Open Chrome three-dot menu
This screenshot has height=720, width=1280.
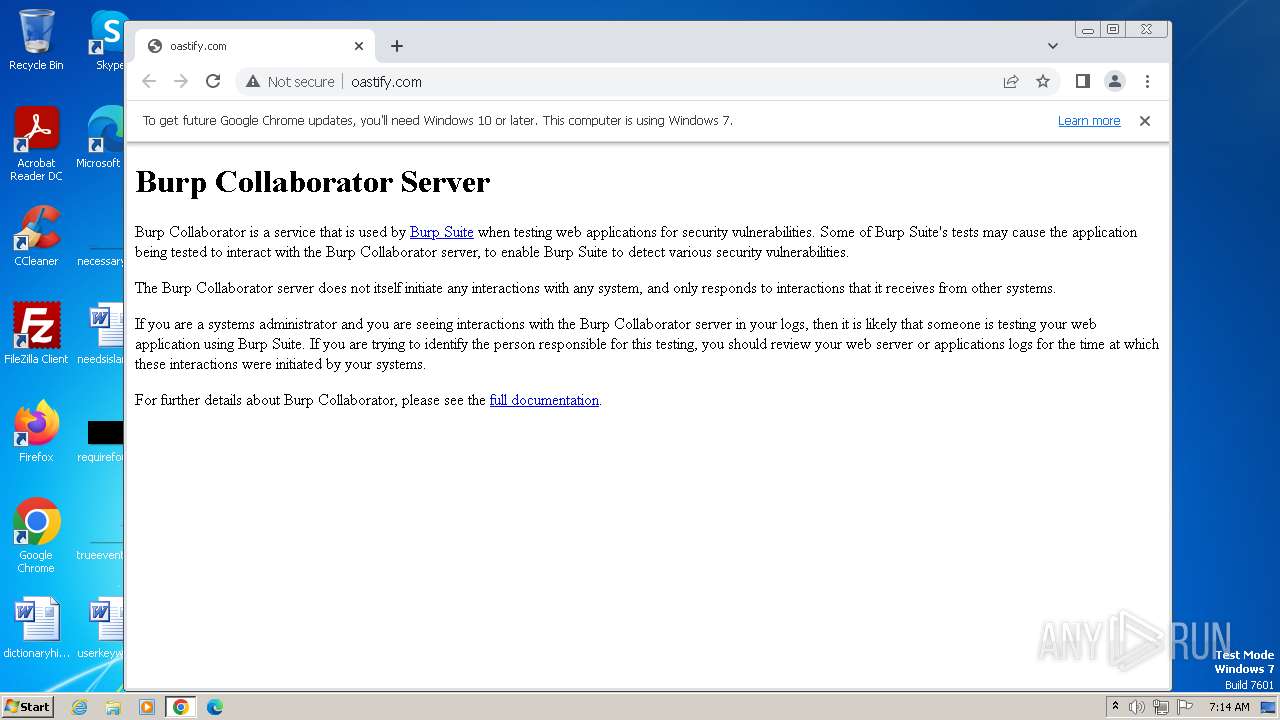pos(1147,82)
